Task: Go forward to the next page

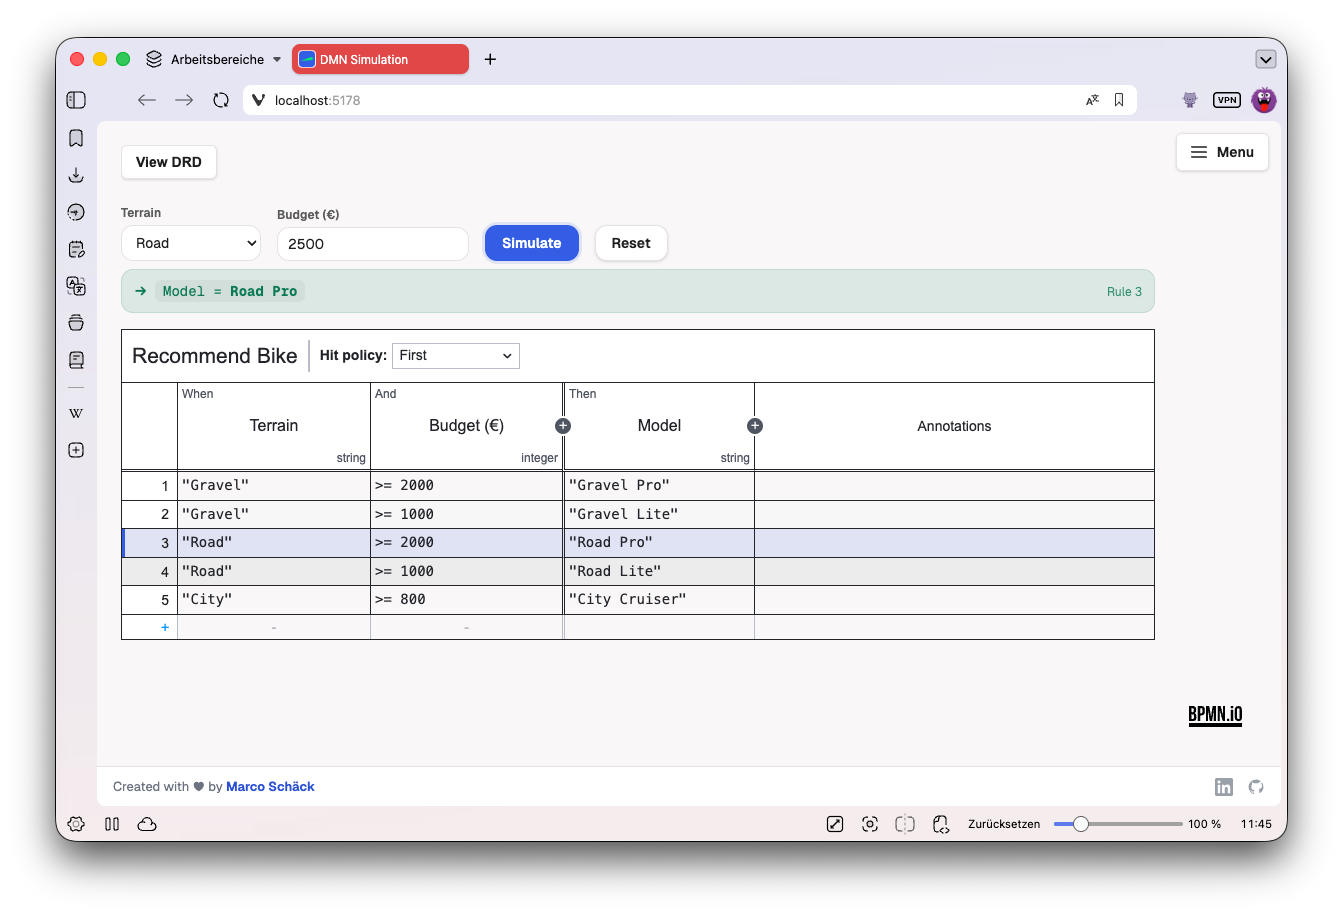Action: pyautogui.click(x=184, y=100)
